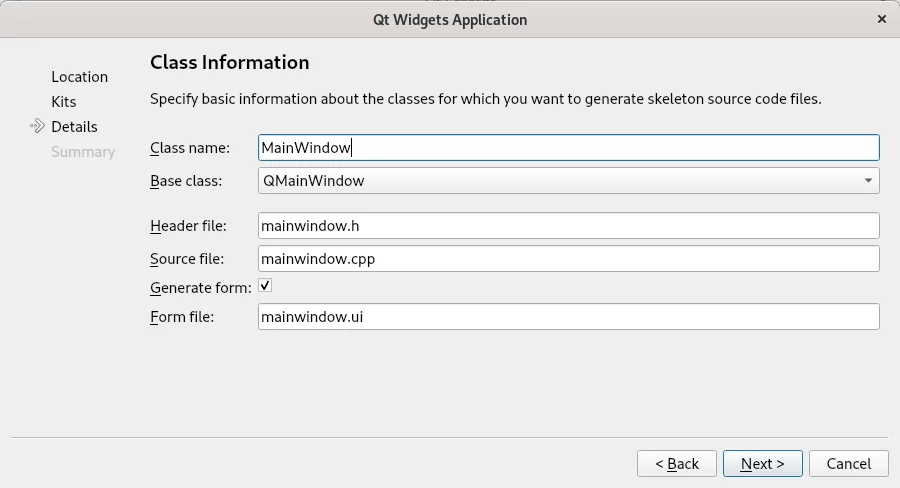Focus the Class name text field
Screen dimensions: 900x488
[568, 148]
